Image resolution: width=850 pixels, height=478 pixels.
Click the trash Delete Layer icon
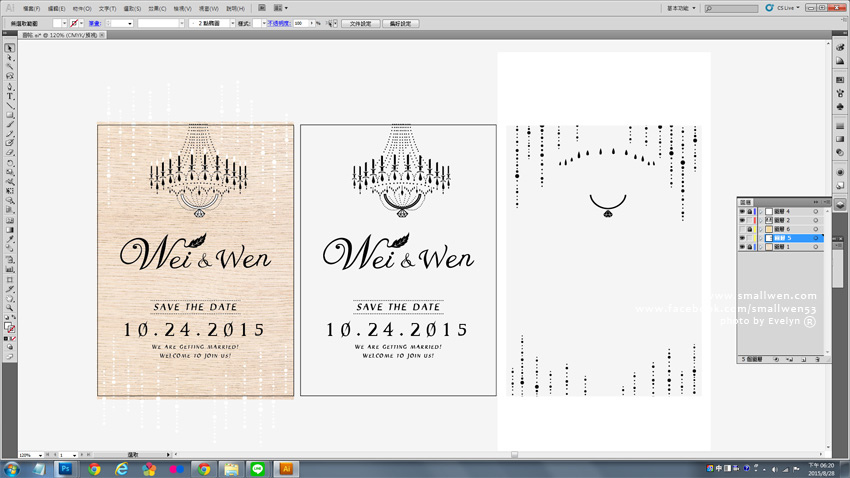[x=817, y=359]
